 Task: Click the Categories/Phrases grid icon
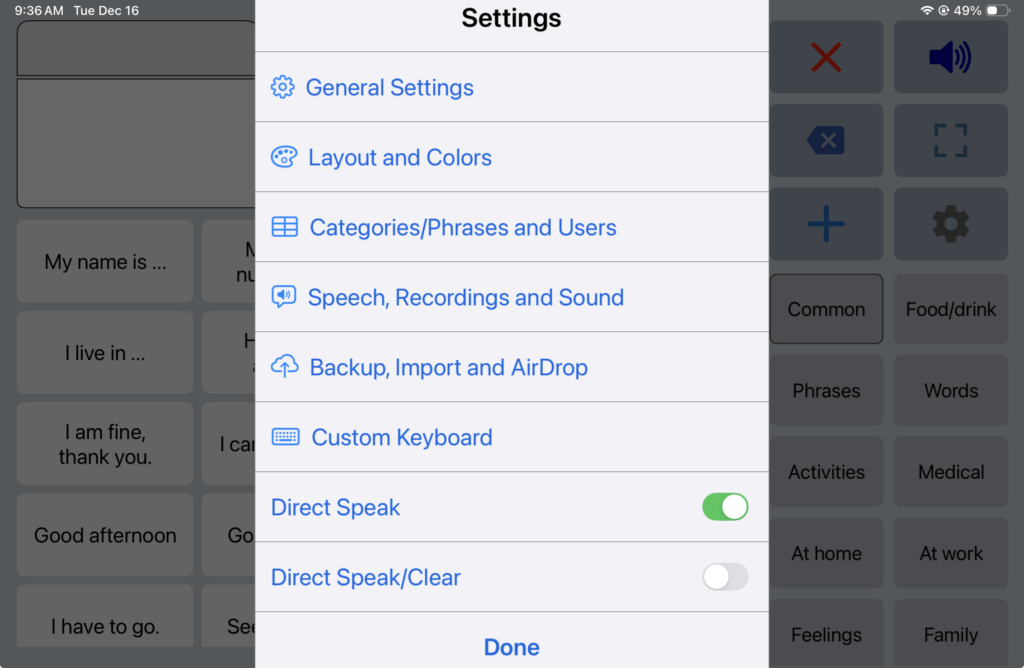[x=284, y=227]
